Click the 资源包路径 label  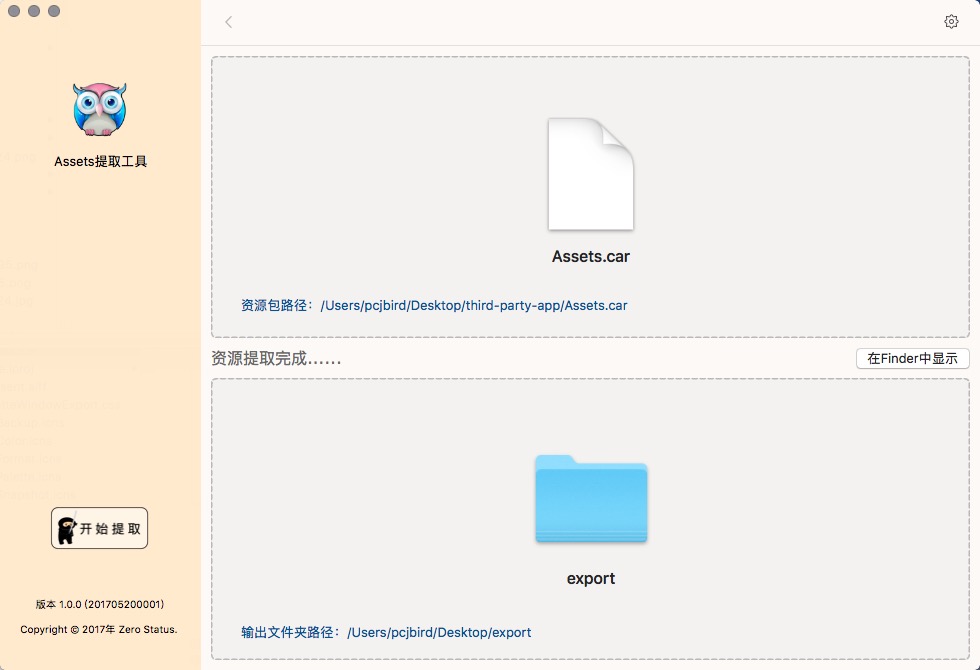pos(276,306)
